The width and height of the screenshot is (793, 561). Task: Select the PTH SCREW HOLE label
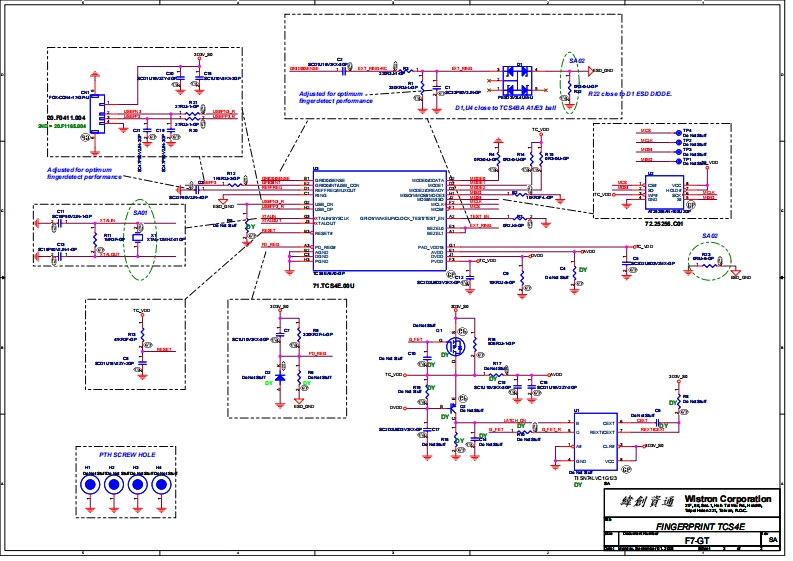tap(125, 455)
